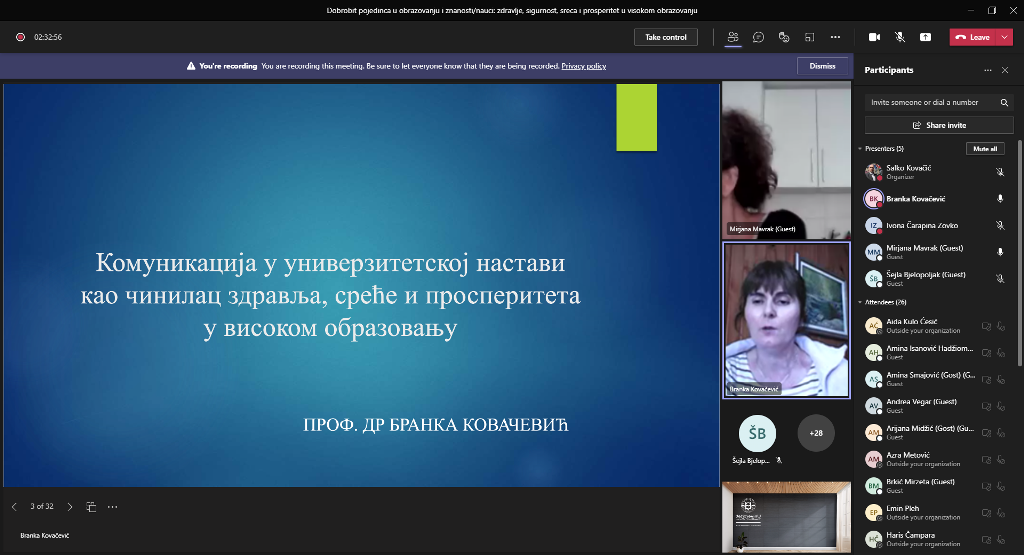Open more options in Participants header
Screen dimensions: 1024x555
tap(988, 70)
